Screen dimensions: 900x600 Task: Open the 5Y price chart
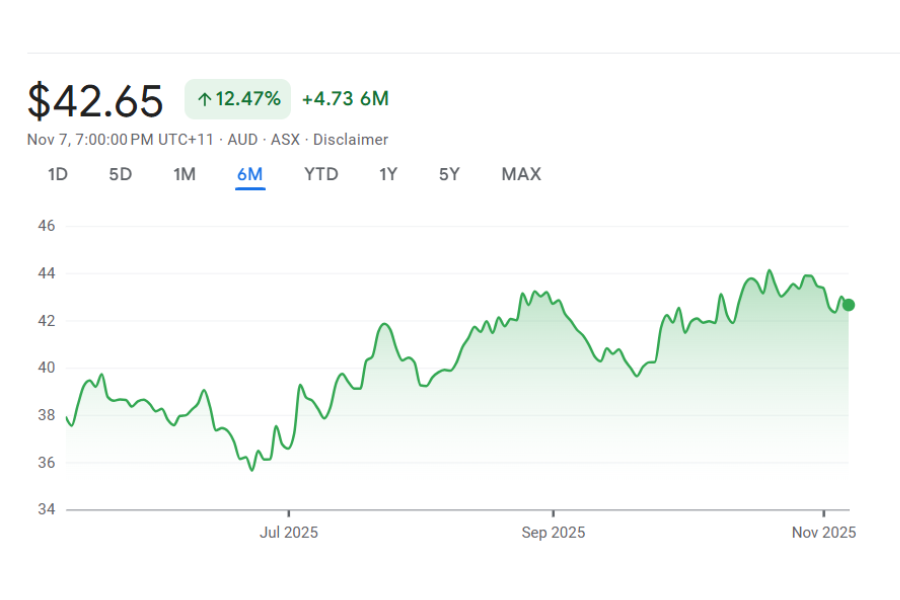point(449,174)
